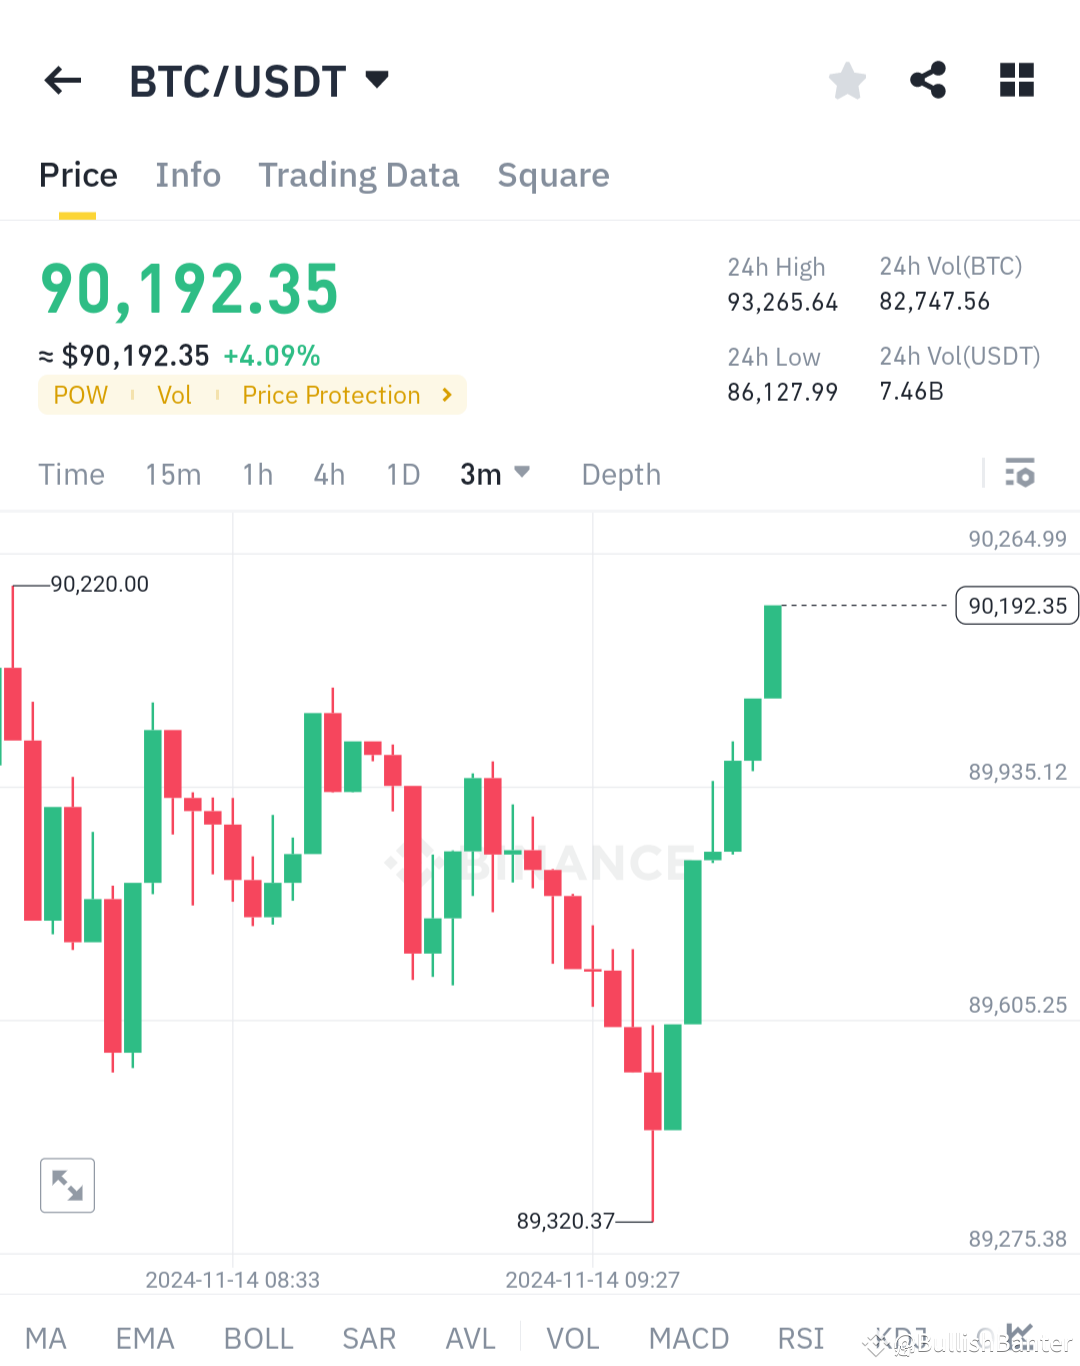Toggle the MACD indicator
Image resolution: width=1080 pixels, height=1366 pixels.
pyautogui.click(x=688, y=1337)
